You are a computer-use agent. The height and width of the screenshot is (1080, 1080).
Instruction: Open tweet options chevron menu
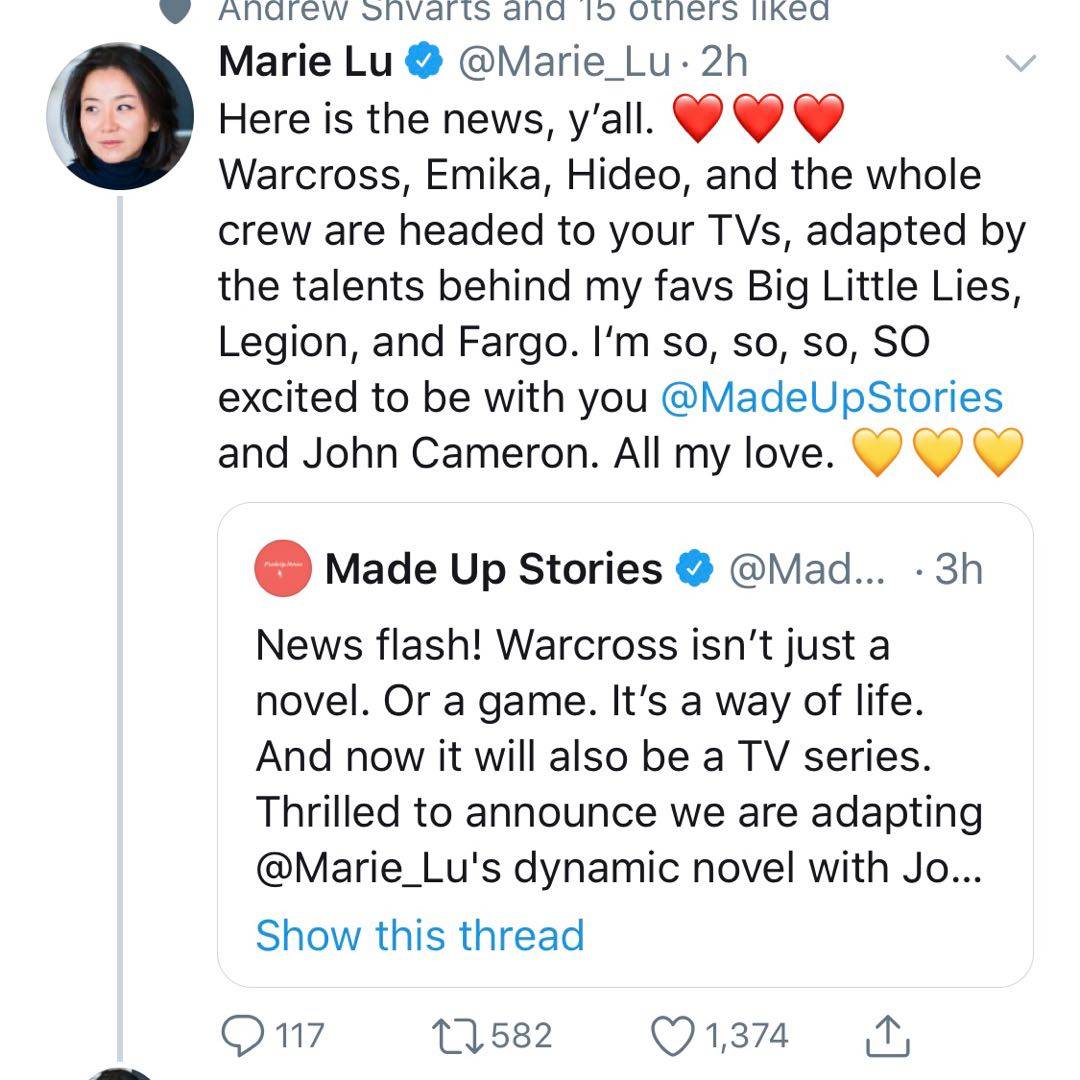tap(1021, 64)
